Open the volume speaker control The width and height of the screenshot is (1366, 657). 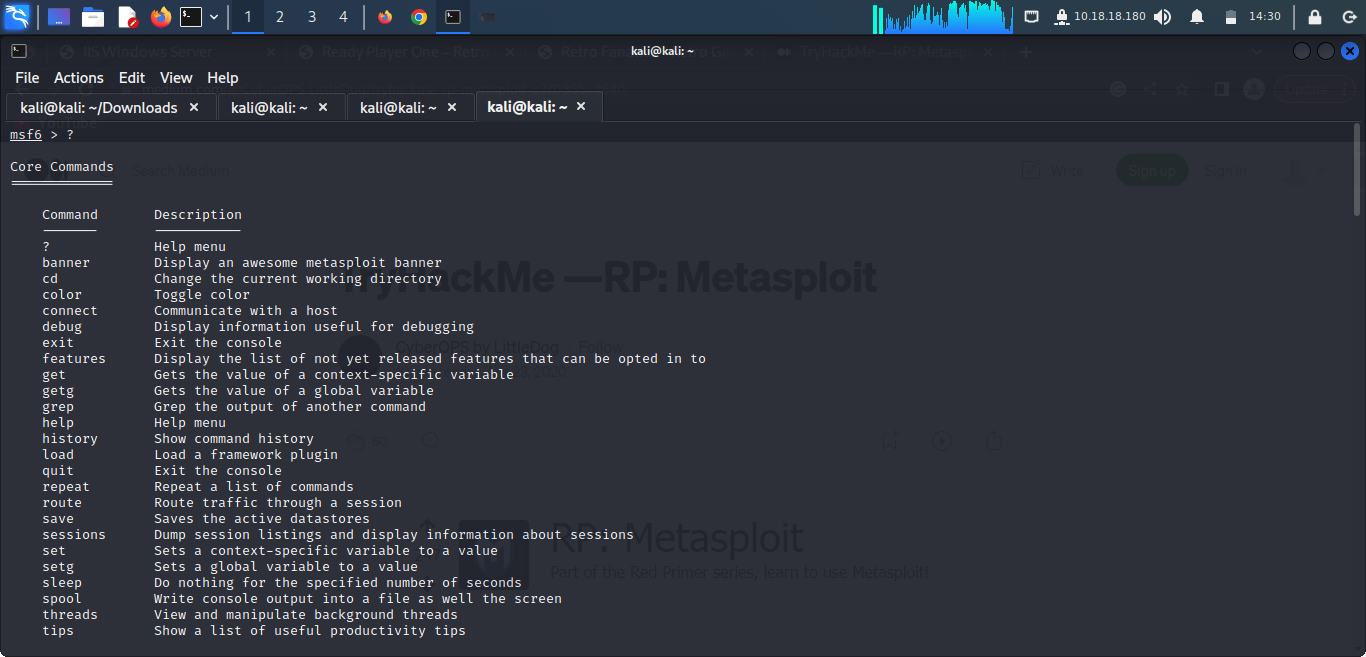click(x=1163, y=17)
